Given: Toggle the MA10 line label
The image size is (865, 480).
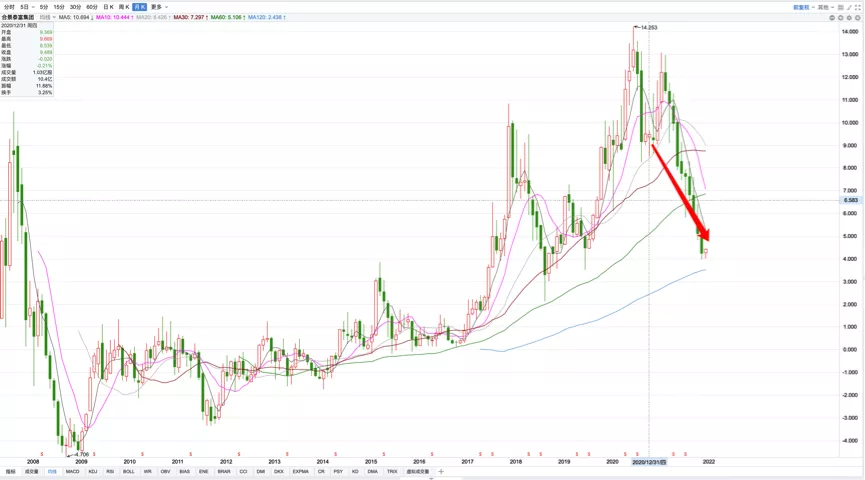Looking at the screenshot, I should [x=114, y=18].
